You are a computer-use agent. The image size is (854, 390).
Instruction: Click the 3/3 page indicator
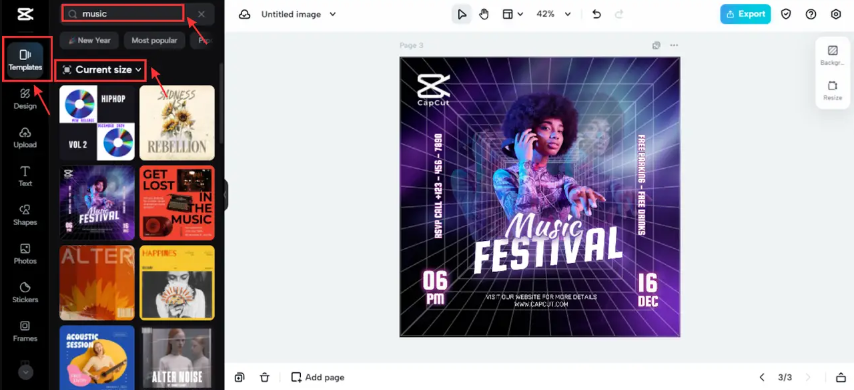785,377
